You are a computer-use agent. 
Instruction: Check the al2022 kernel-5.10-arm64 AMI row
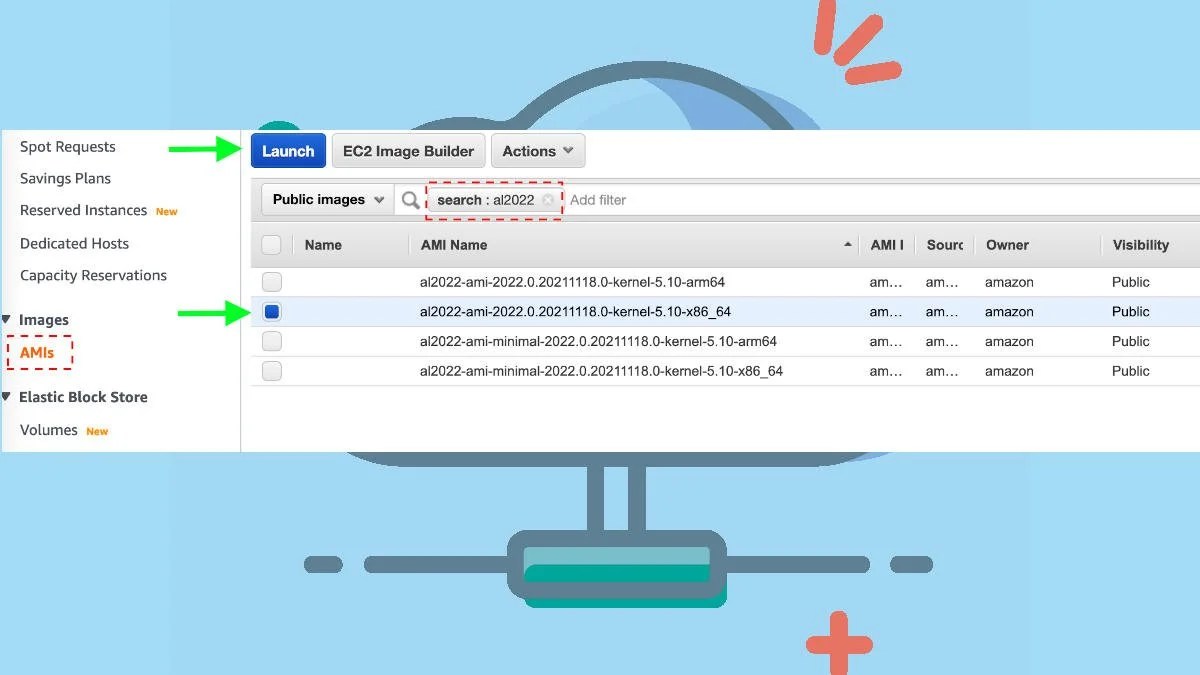[x=271, y=281]
